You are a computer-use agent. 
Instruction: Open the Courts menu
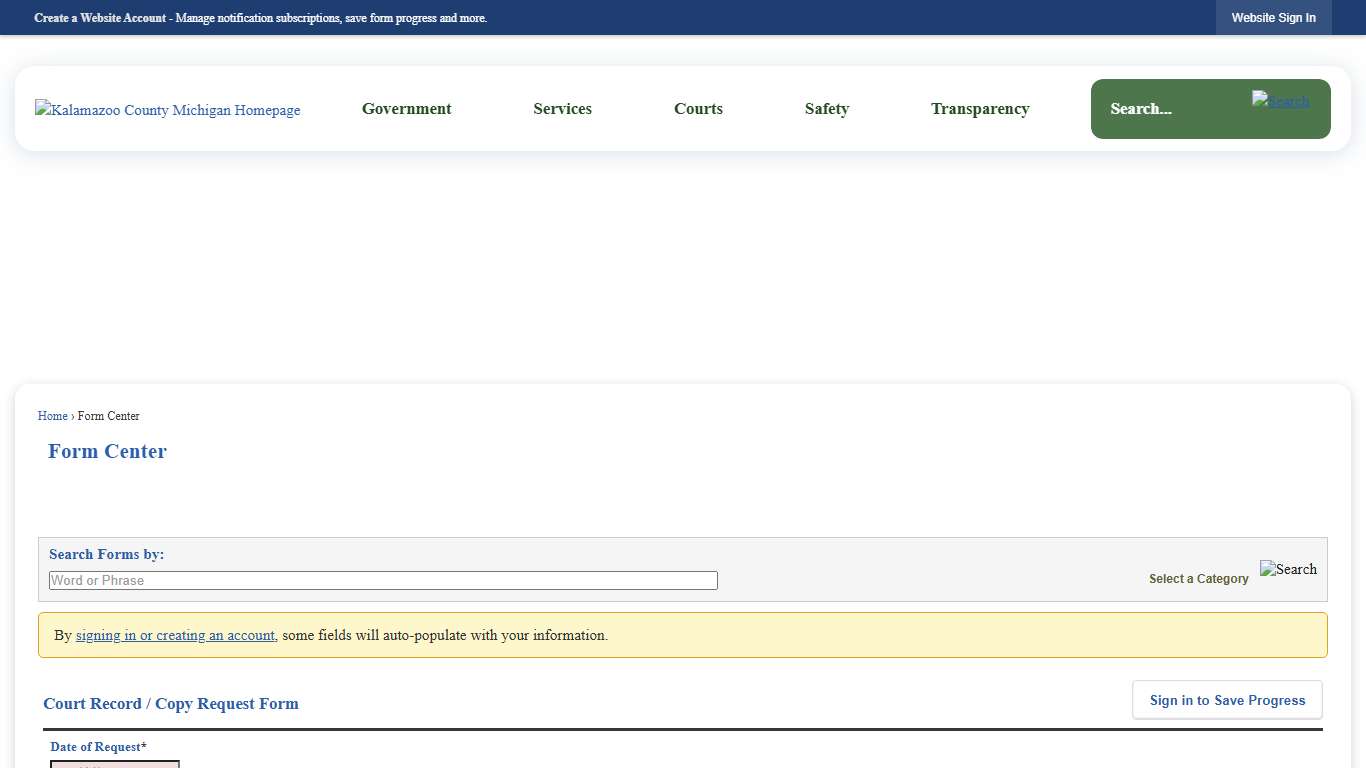point(698,109)
